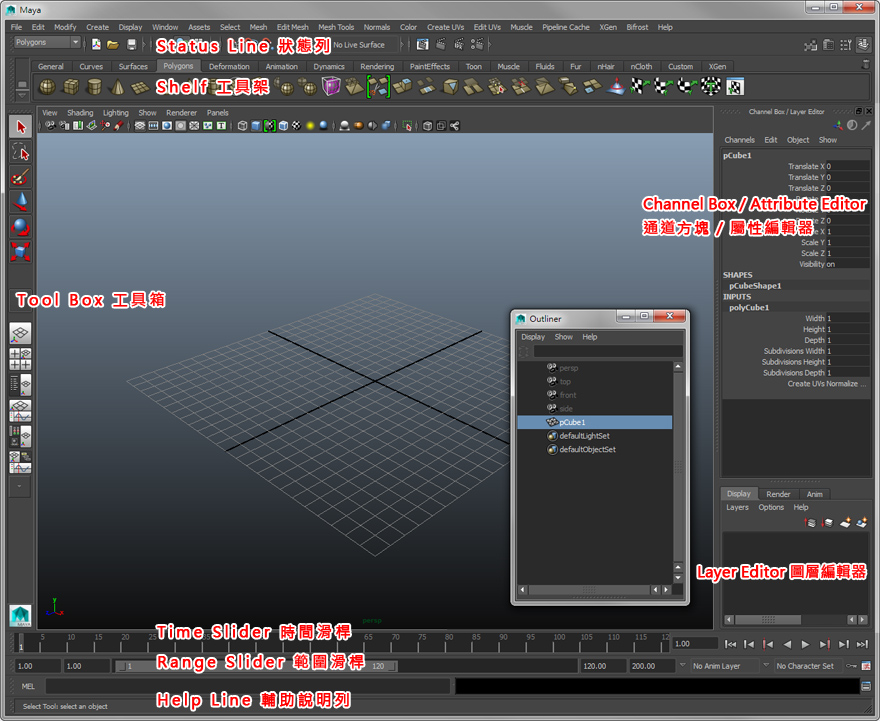The height and width of the screenshot is (721, 880).
Task: Click Play forward button
Action: (x=805, y=644)
